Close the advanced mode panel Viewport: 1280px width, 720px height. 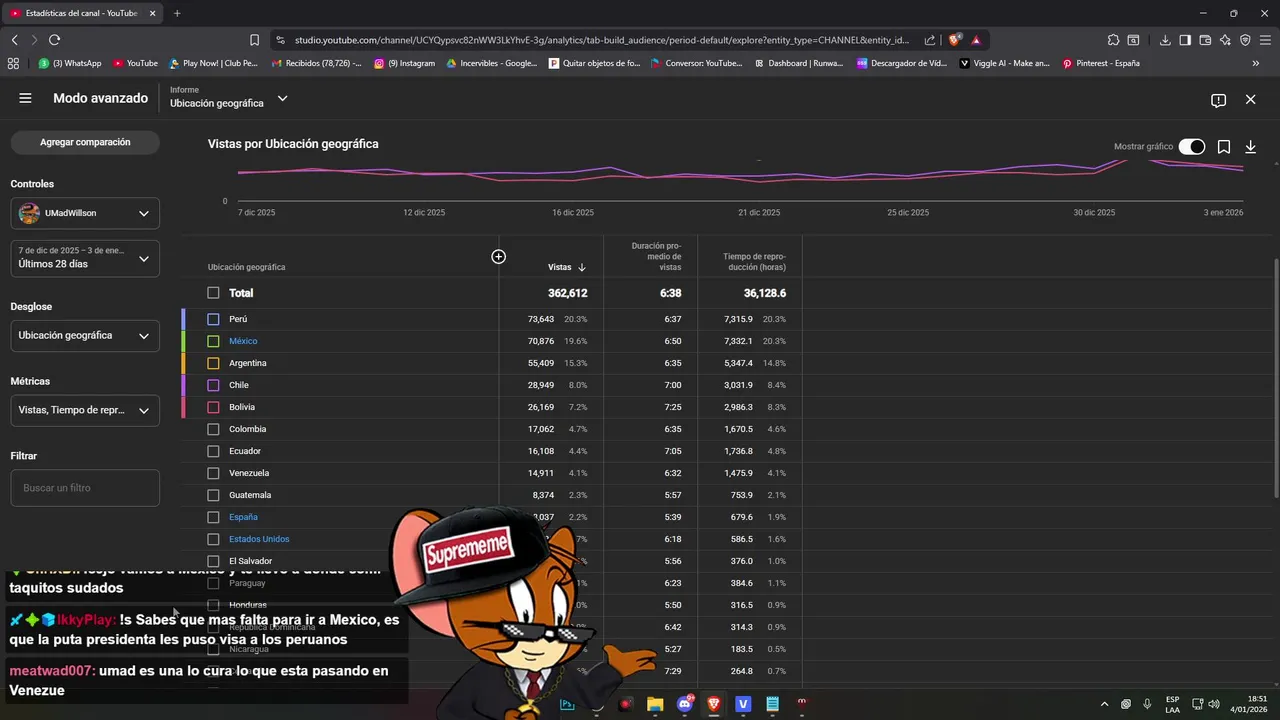point(1250,100)
